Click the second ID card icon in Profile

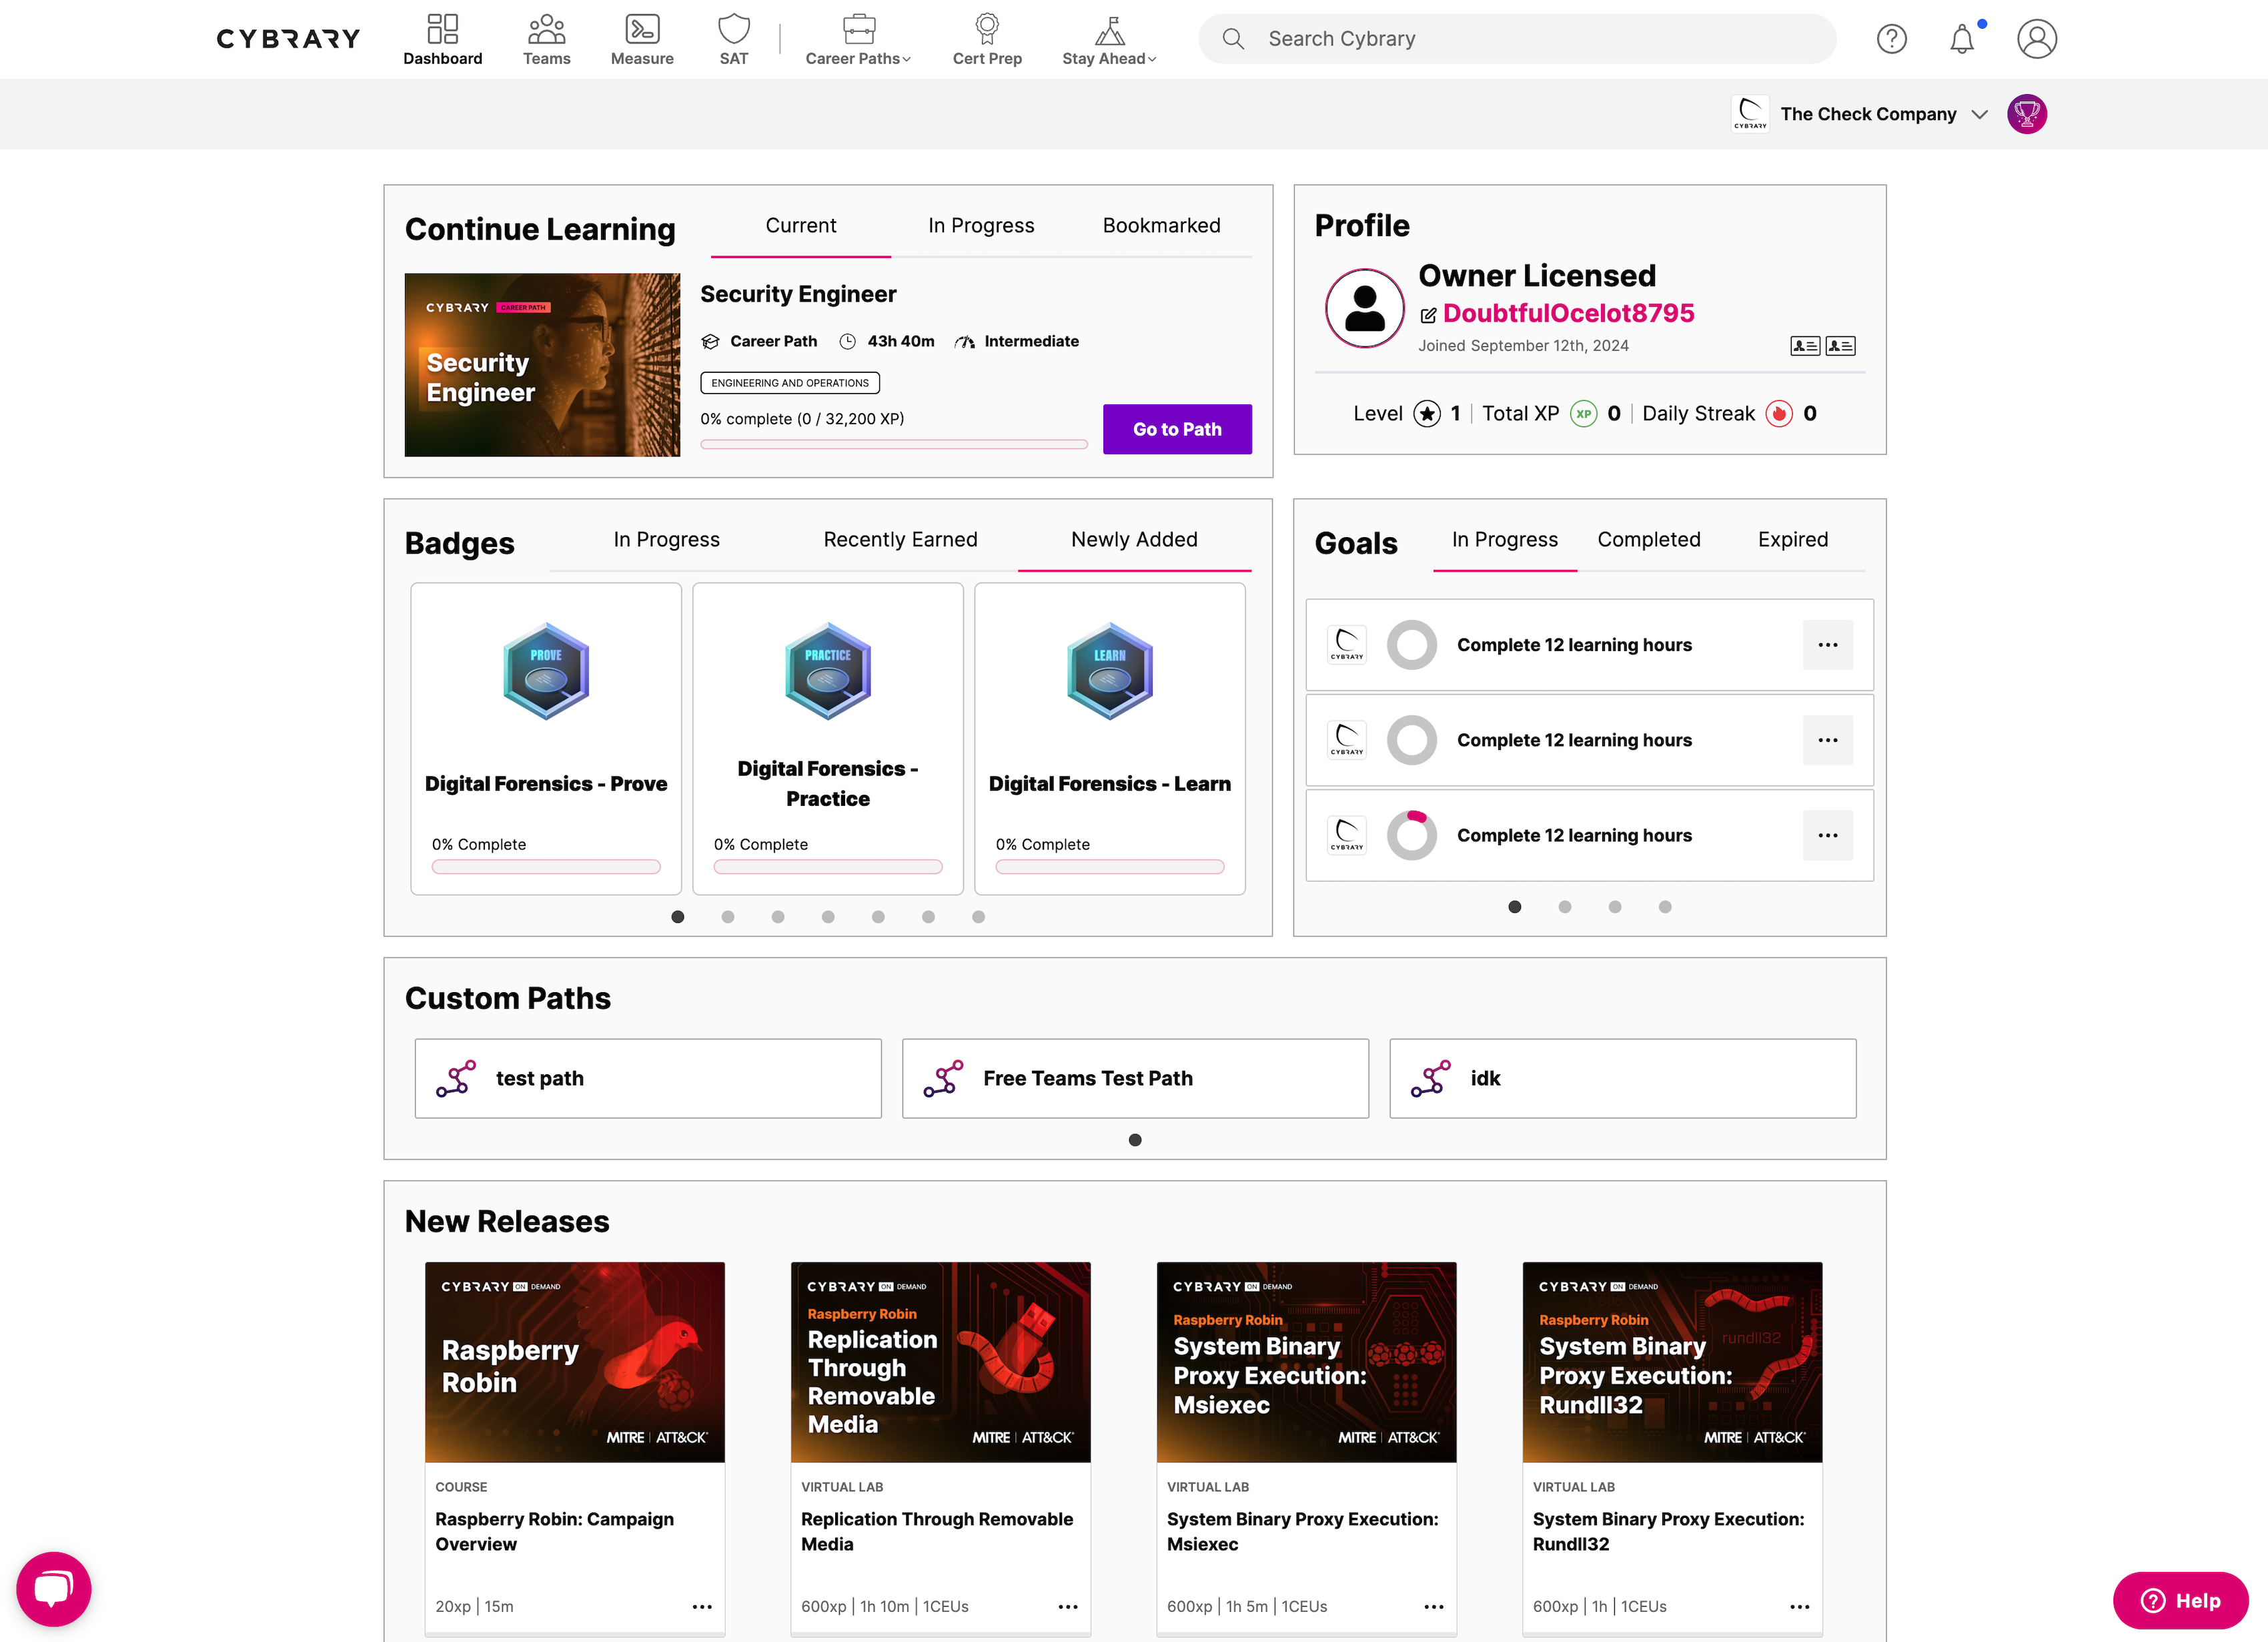click(x=1840, y=346)
